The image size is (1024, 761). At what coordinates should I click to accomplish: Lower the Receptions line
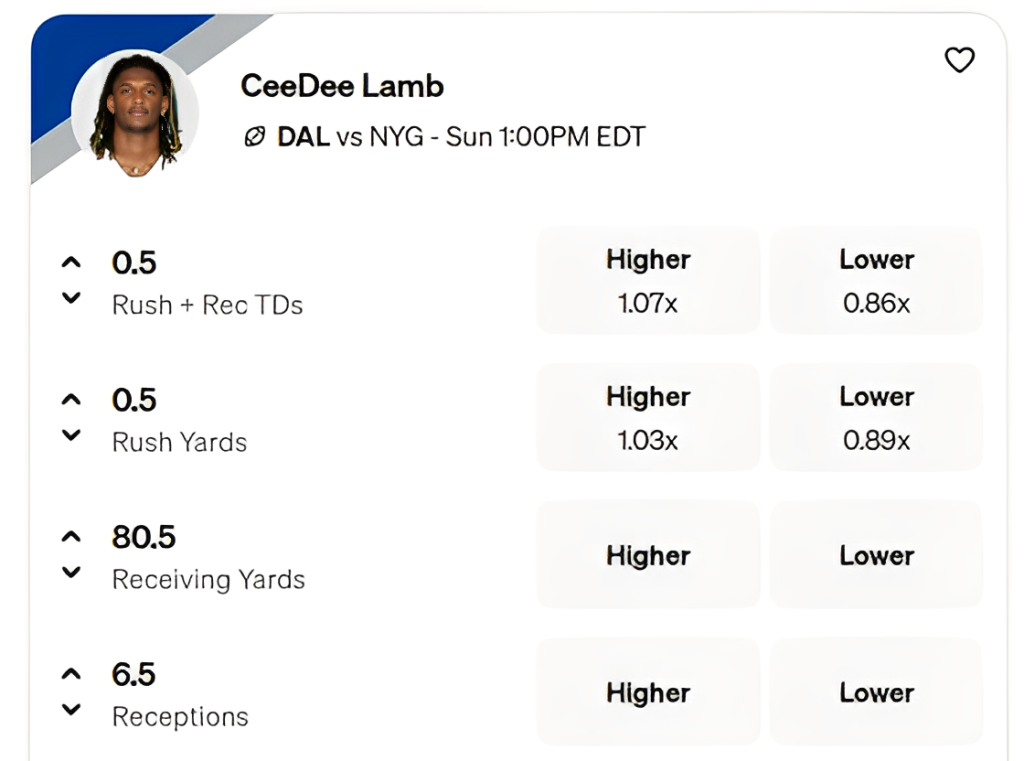[70, 708]
